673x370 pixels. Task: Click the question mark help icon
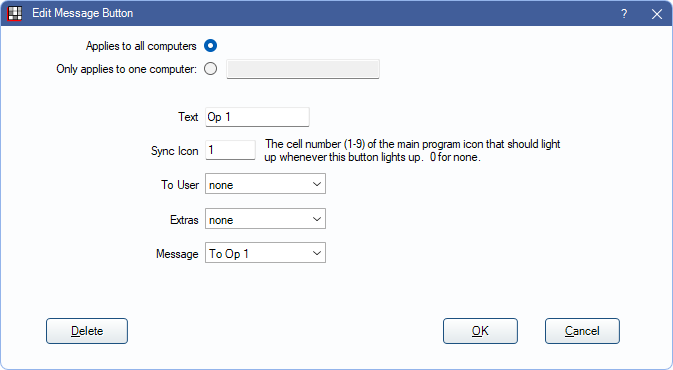[x=624, y=14]
